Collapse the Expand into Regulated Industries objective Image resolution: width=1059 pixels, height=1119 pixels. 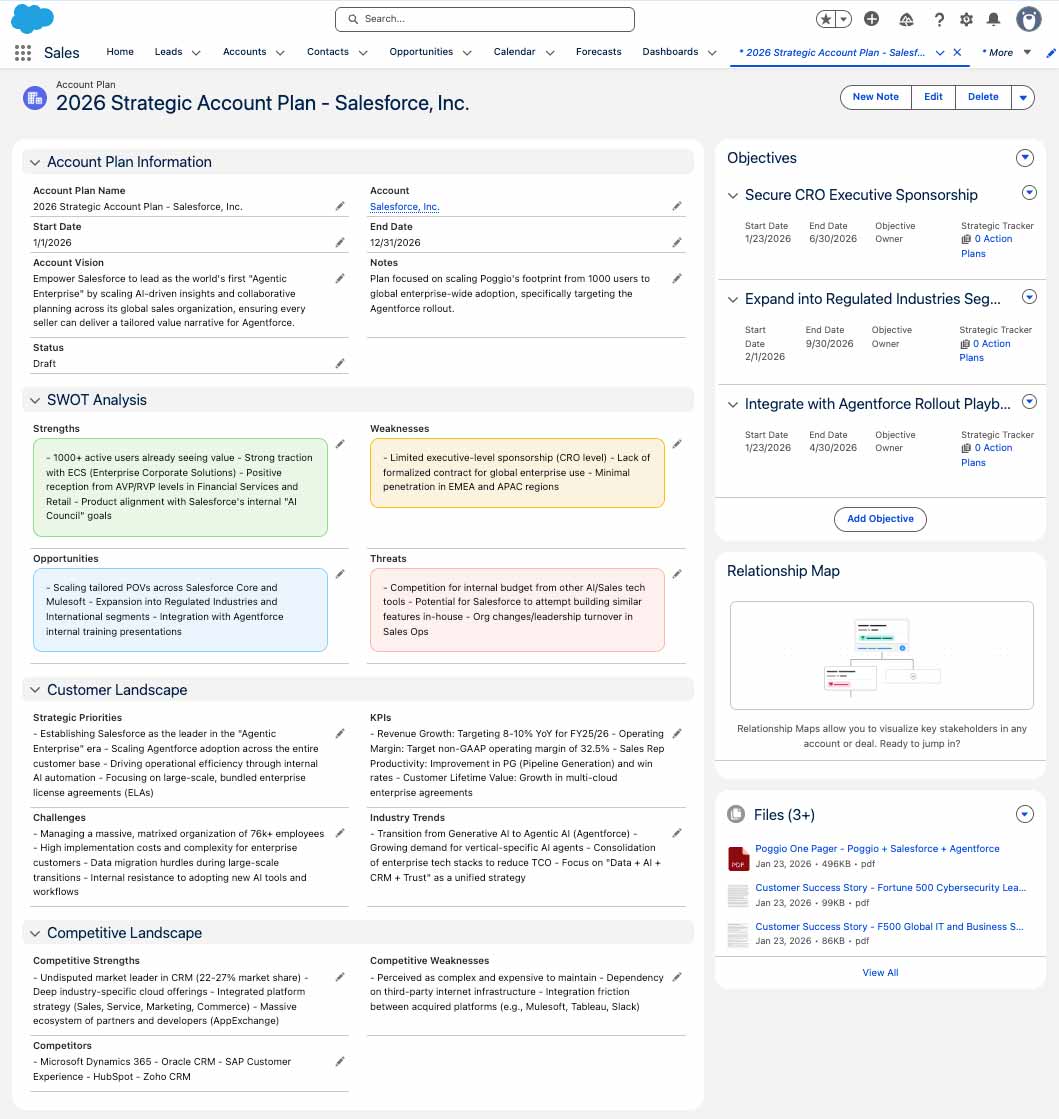(733, 300)
